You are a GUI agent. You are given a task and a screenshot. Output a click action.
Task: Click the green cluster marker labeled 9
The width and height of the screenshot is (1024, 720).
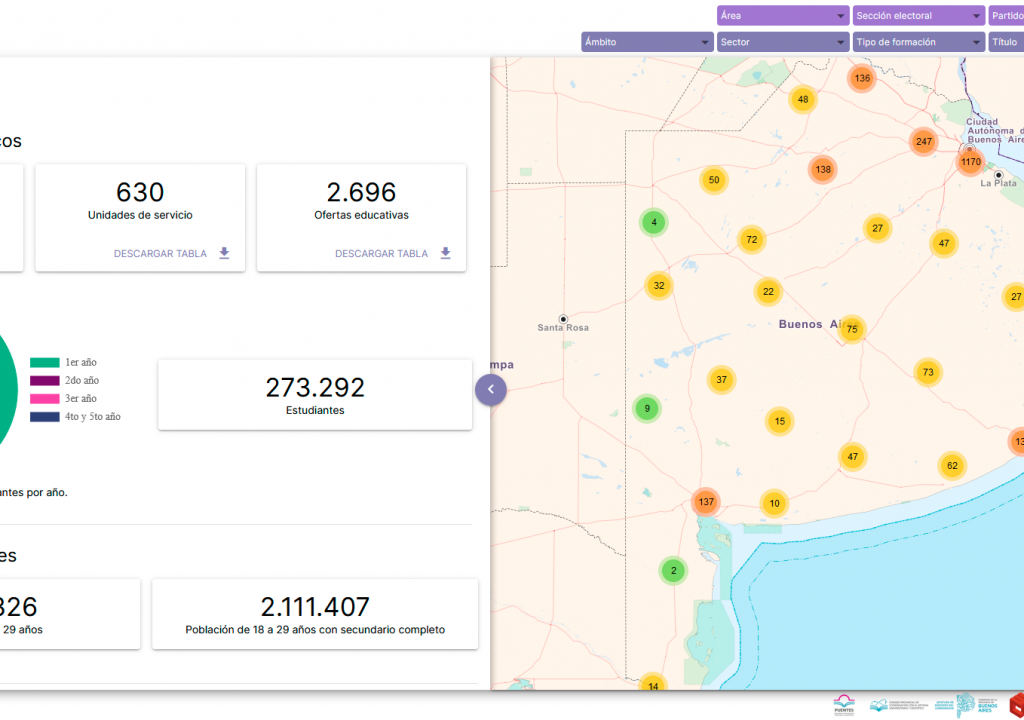(647, 408)
